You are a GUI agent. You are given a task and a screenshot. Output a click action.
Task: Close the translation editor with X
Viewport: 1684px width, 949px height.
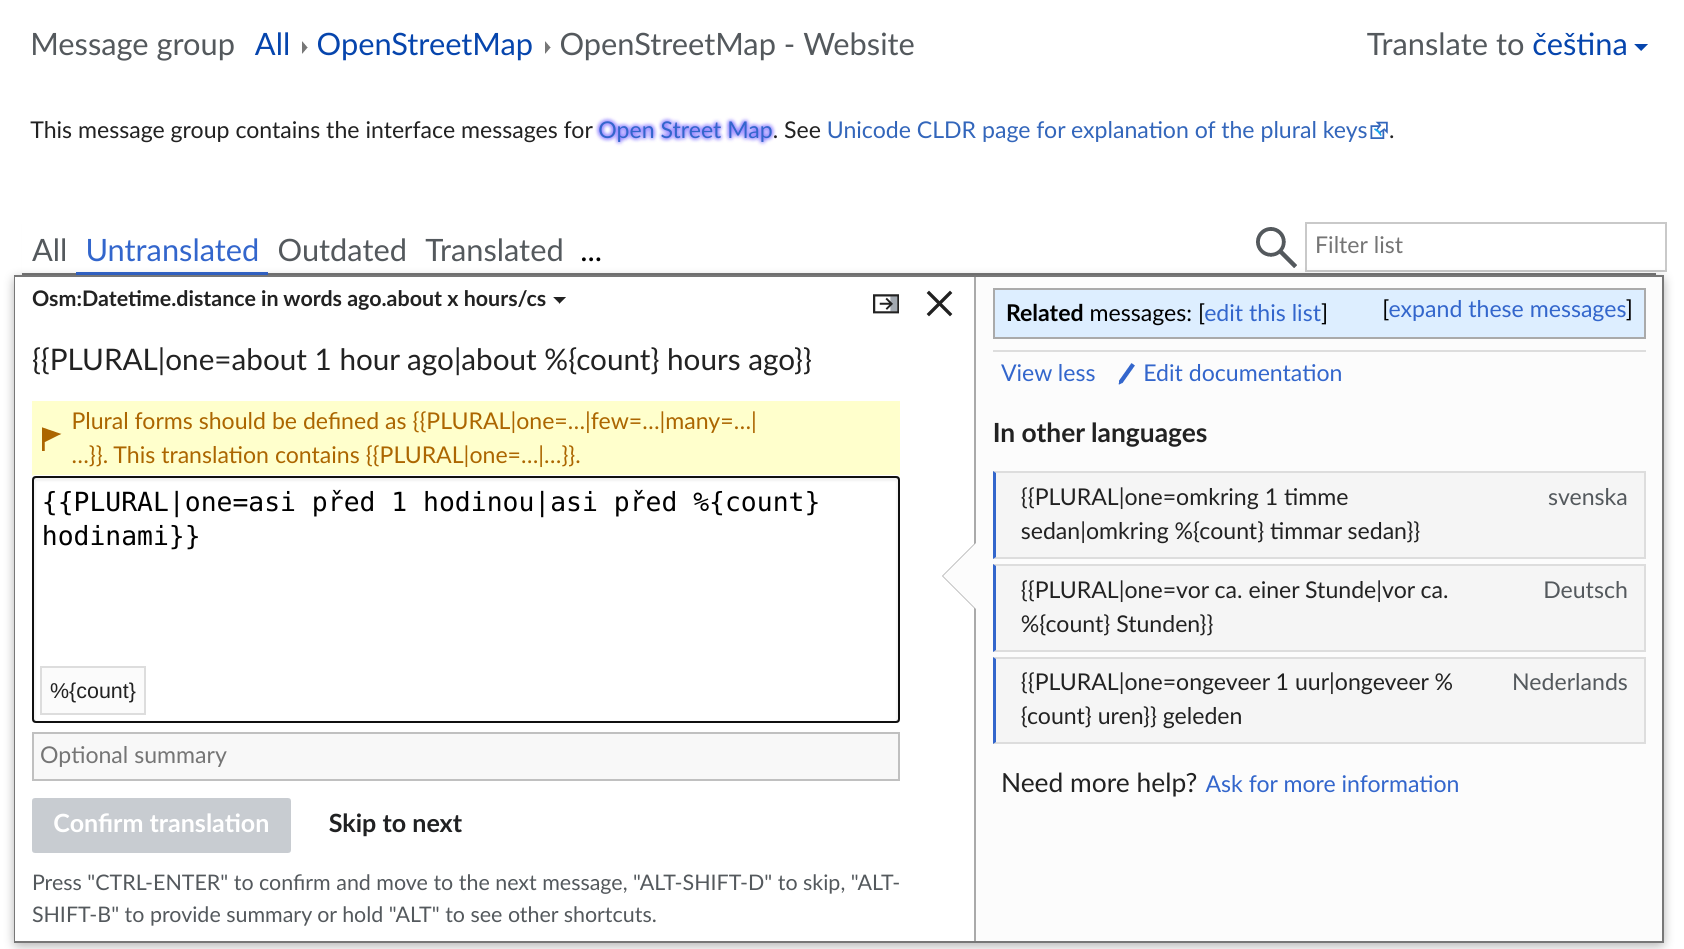pos(939,303)
